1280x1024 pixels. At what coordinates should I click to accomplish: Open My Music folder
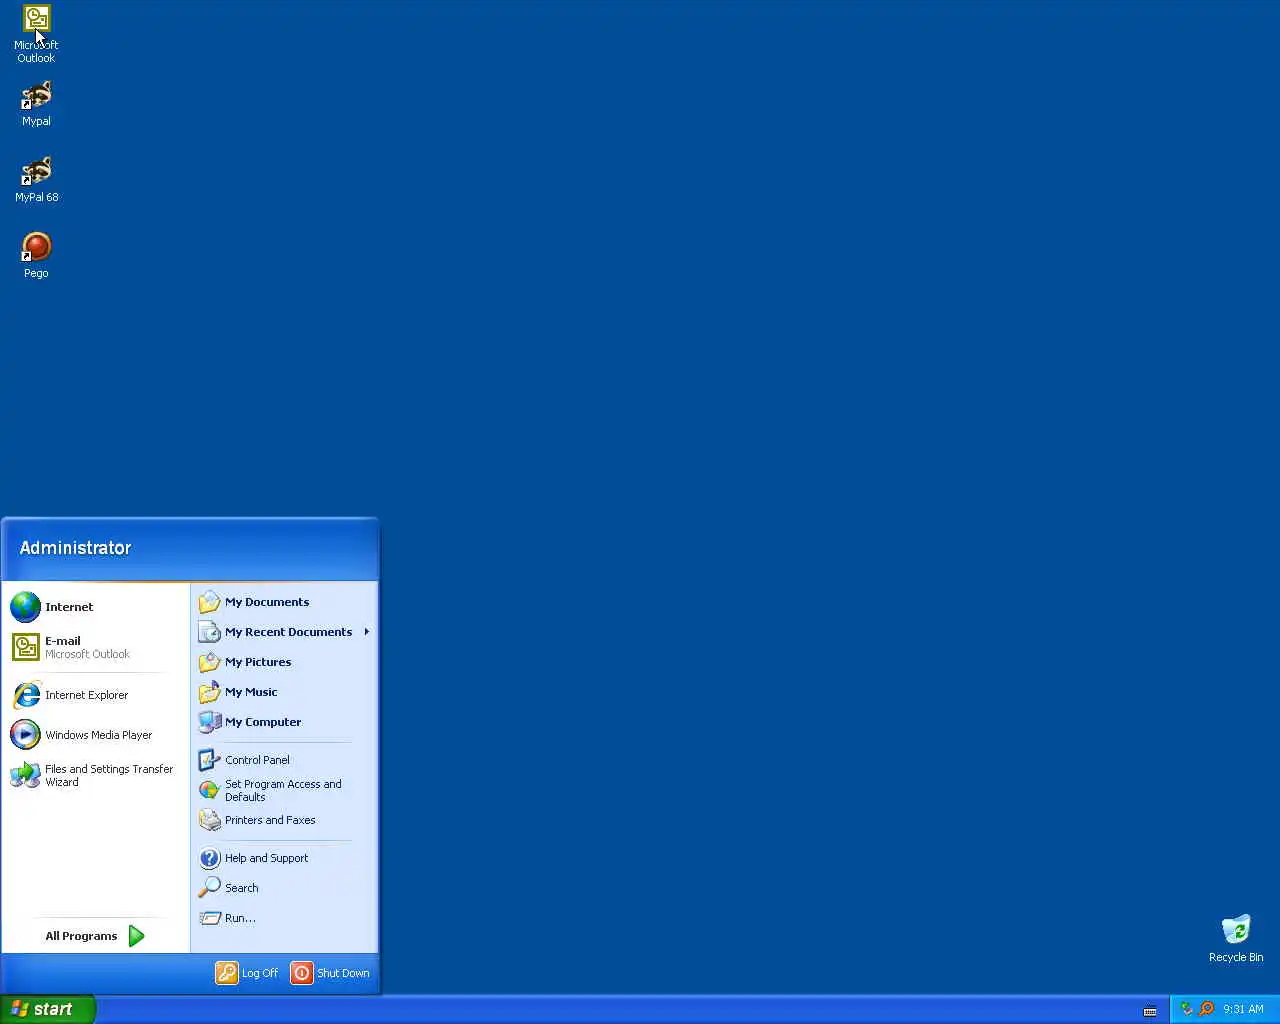coord(284,692)
